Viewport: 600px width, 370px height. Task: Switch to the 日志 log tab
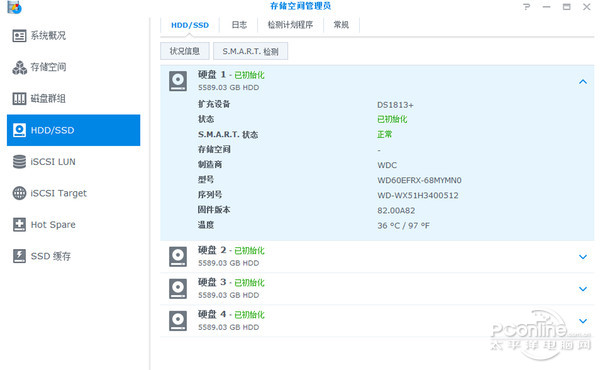(x=239, y=25)
